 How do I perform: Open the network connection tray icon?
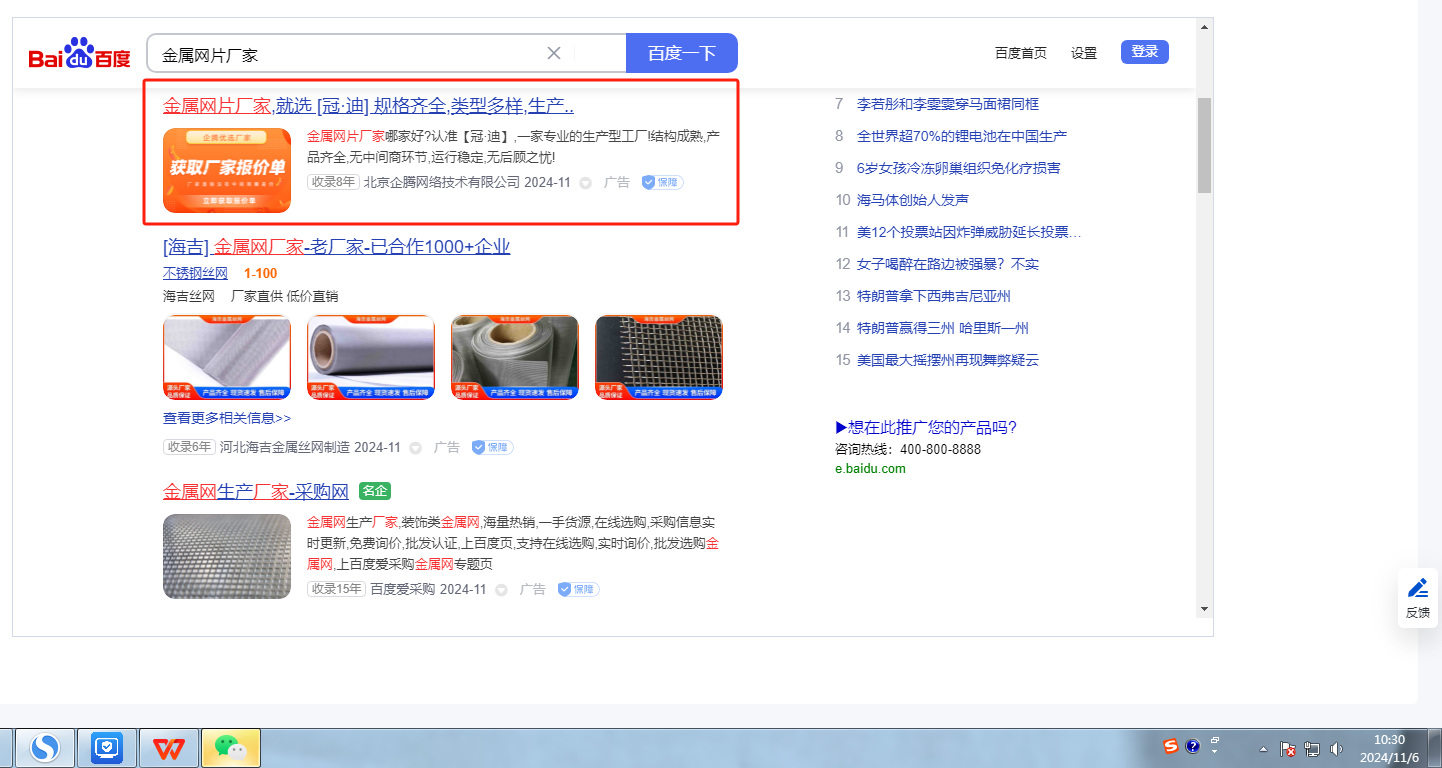1312,748
